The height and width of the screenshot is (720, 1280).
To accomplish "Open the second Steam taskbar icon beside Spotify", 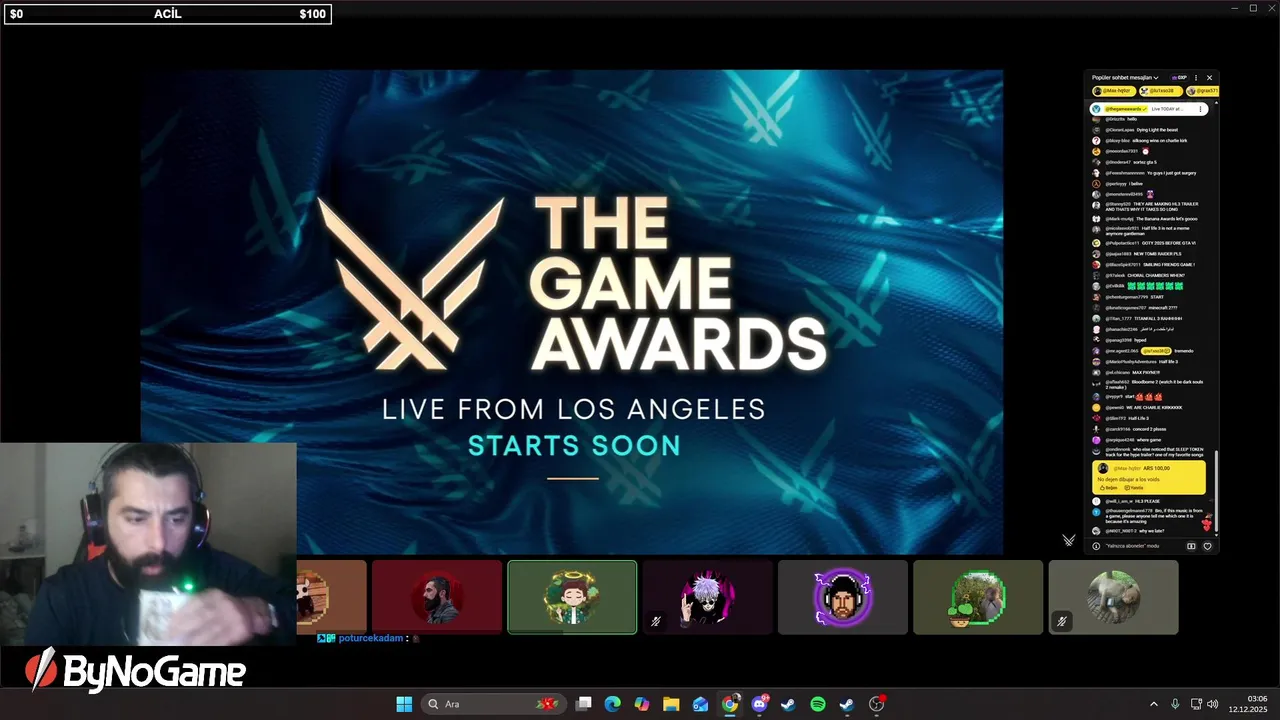I will (x=846, y=704).
